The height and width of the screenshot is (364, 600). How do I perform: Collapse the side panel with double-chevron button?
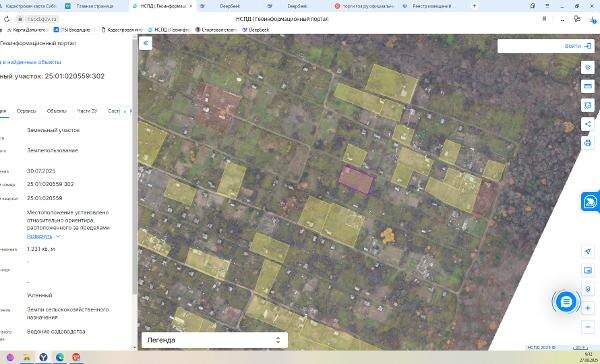(x=146, y=43)
